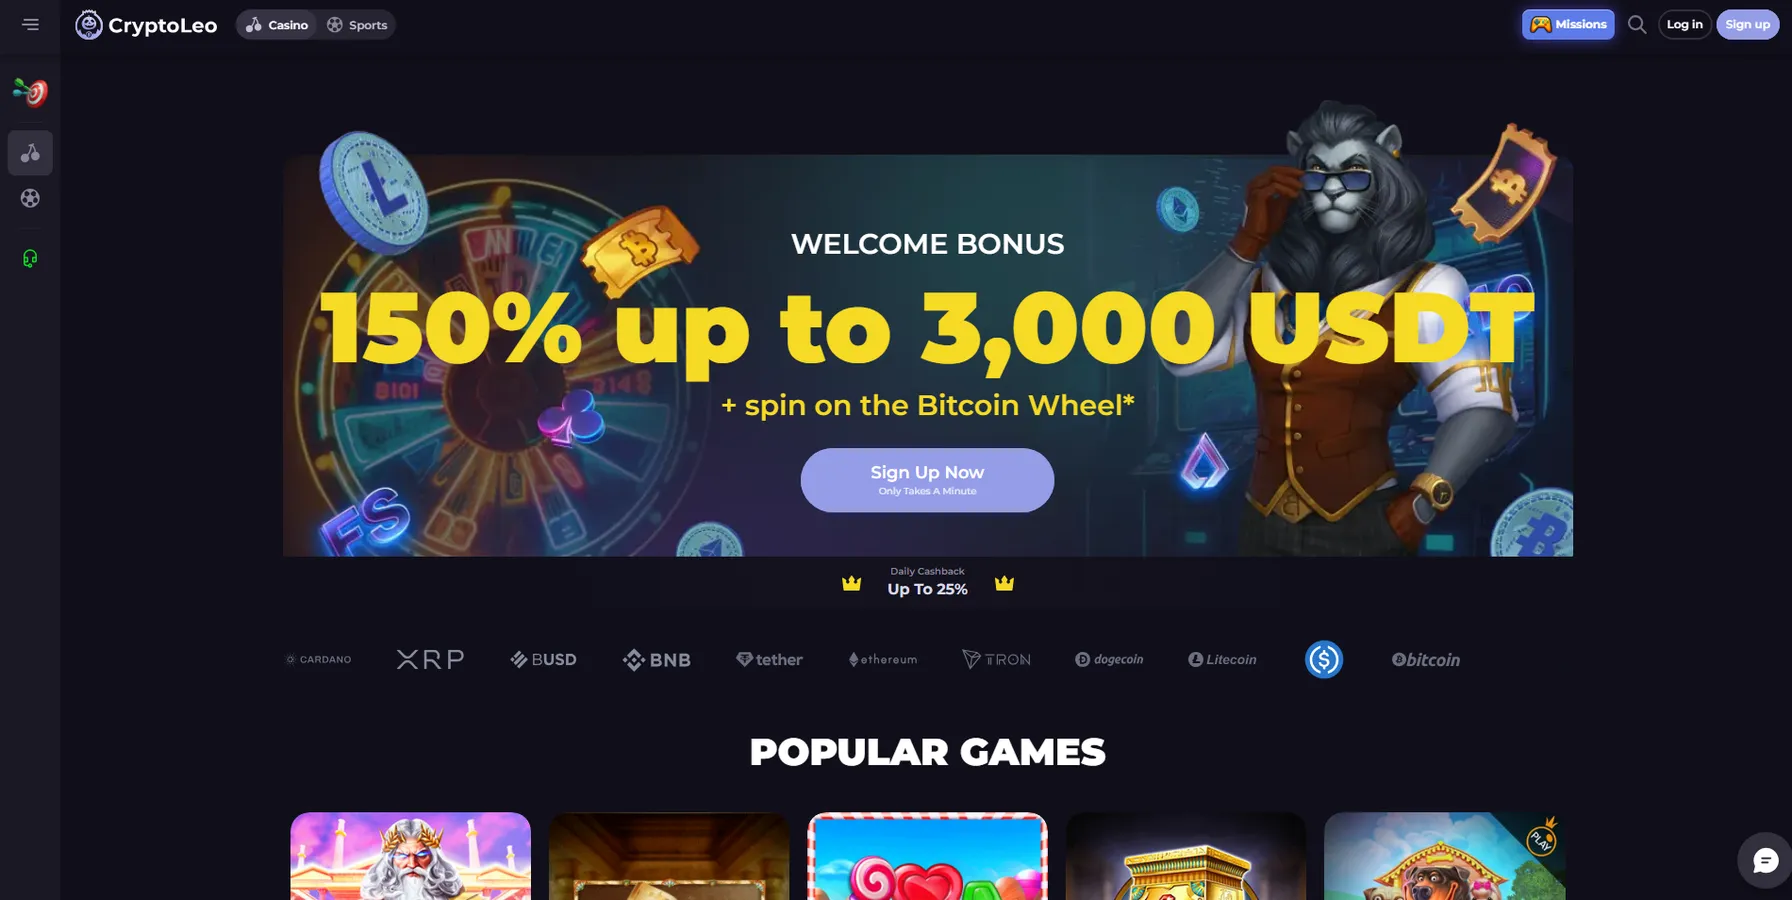This screenshot has height=900, width=1792.
Task: Select the bitcoin currency logo
Action: pyautogui.click(x=1425, y=659)
